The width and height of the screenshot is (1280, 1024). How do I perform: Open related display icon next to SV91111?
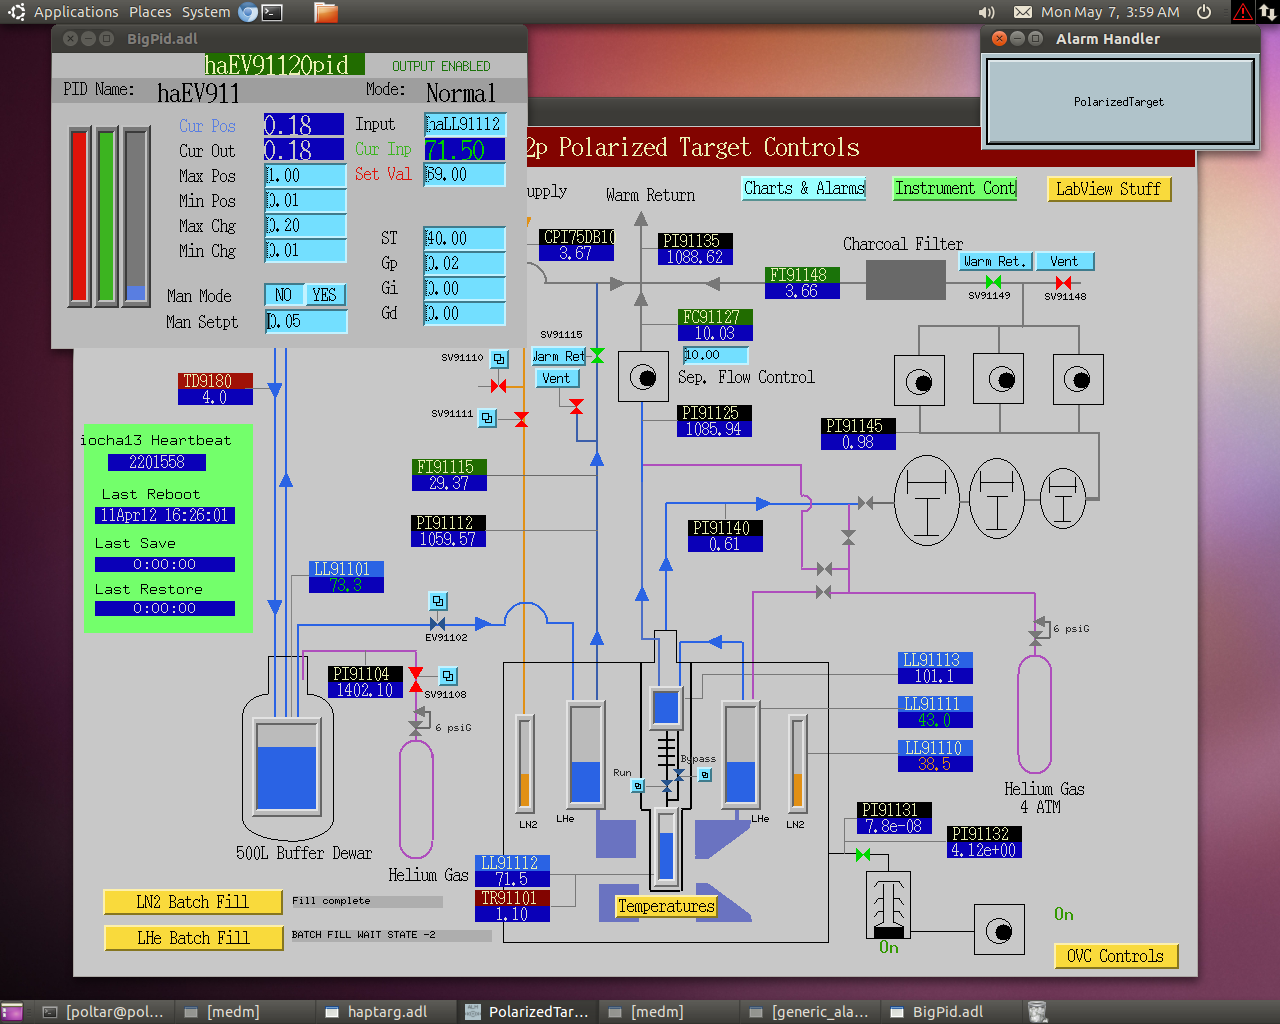click(x=487, y=418)
